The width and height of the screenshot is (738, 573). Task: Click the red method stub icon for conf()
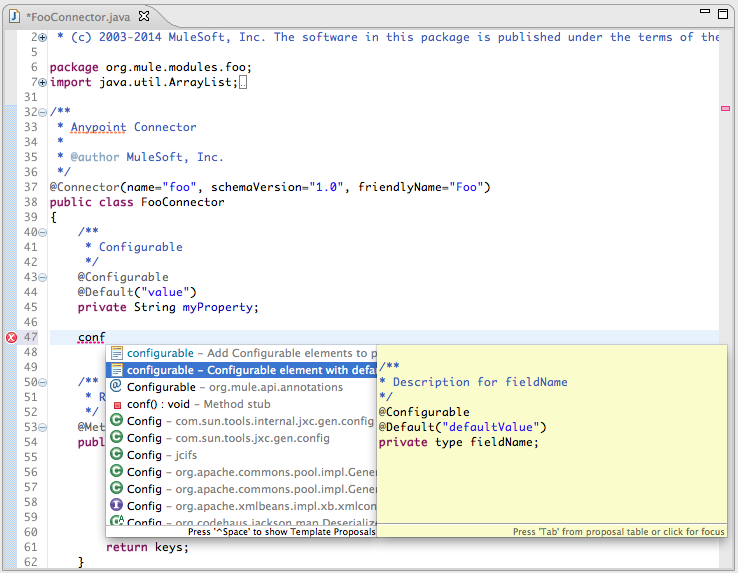116,405
